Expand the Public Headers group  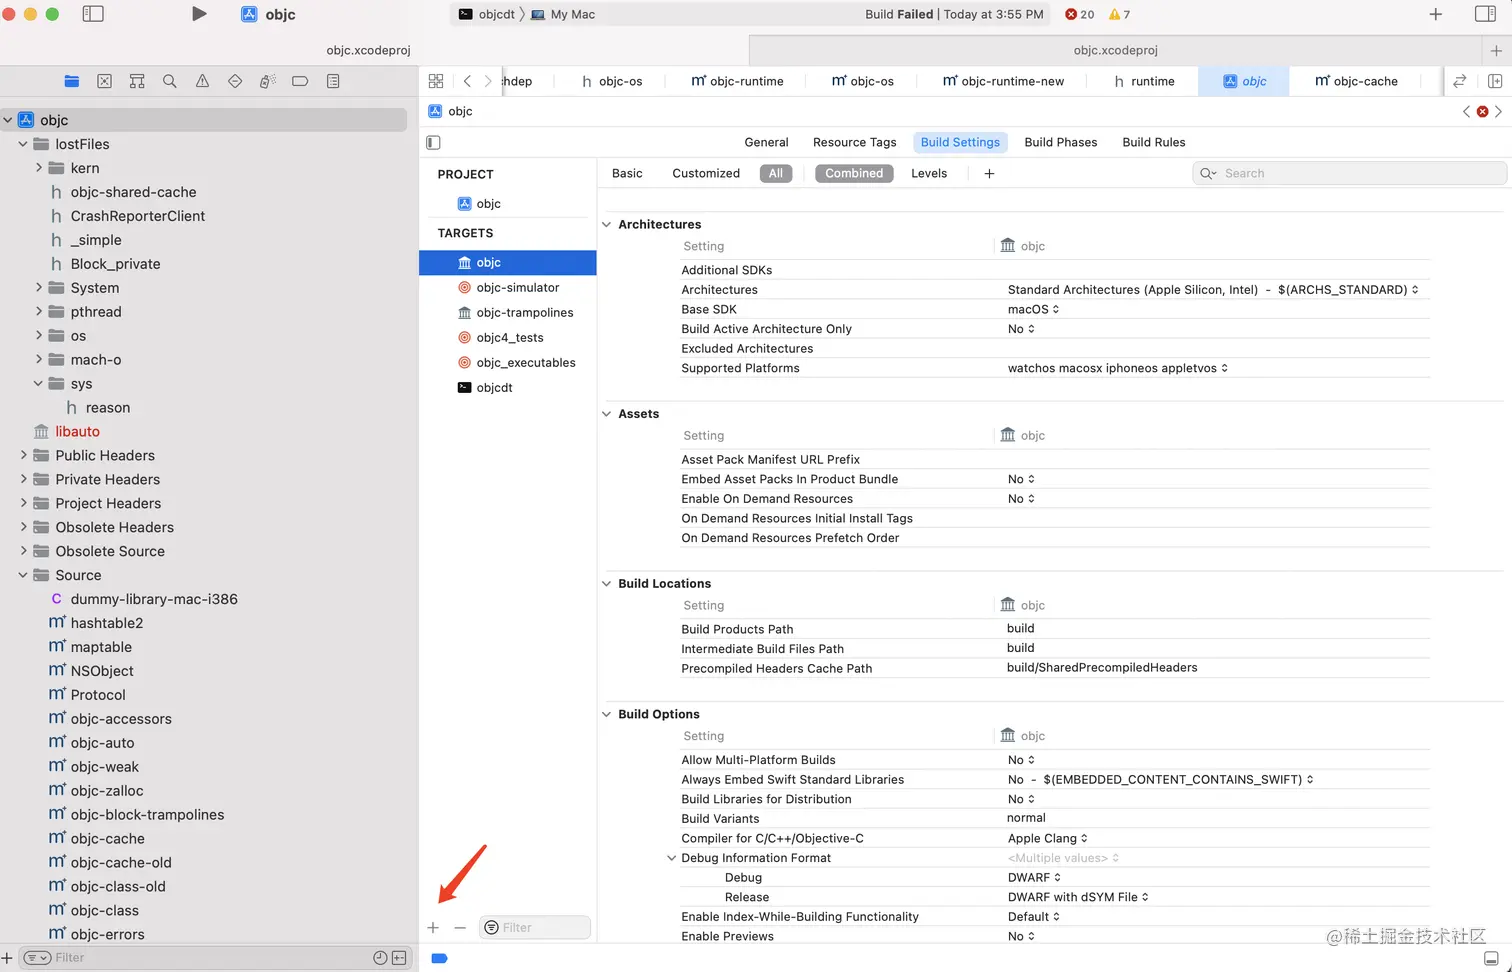pyautogui.click(x=23, y=455)
